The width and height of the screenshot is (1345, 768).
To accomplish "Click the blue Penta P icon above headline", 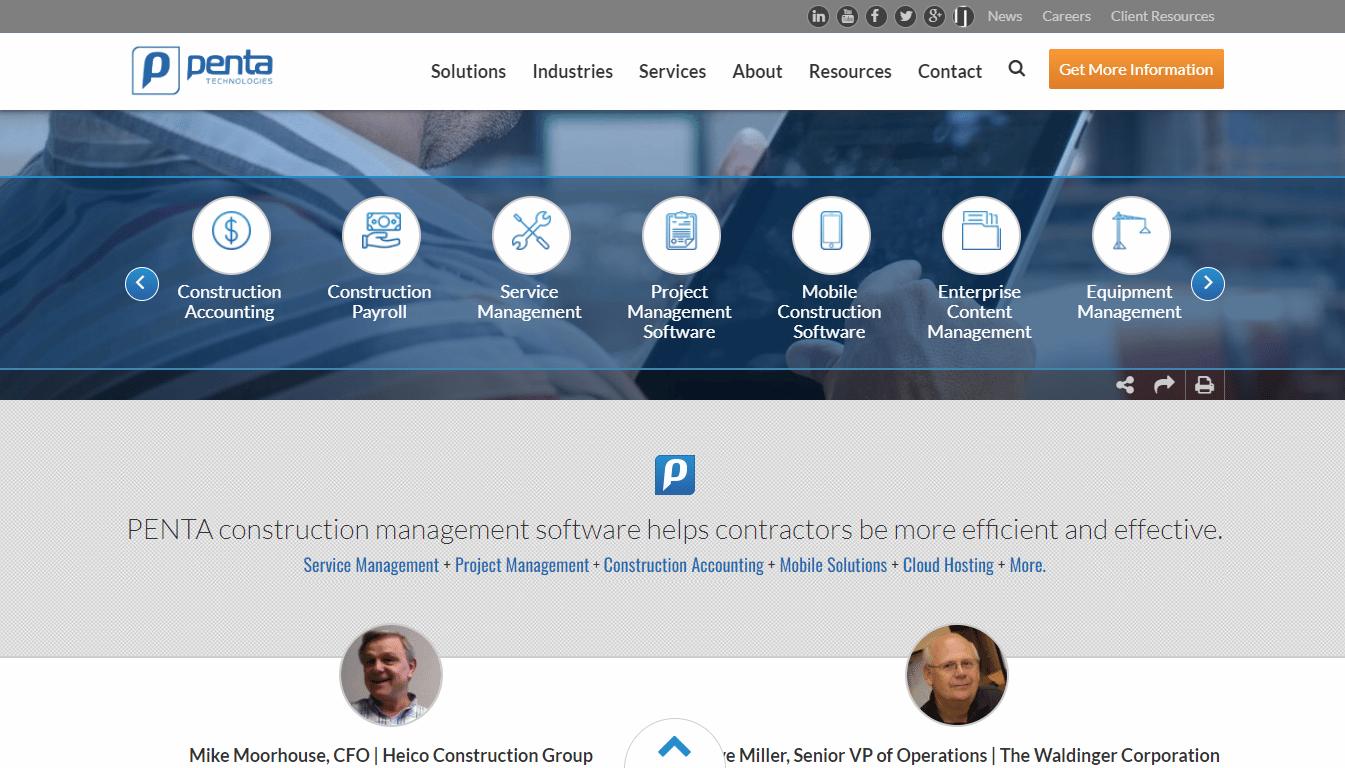I will tap(675, 475).
